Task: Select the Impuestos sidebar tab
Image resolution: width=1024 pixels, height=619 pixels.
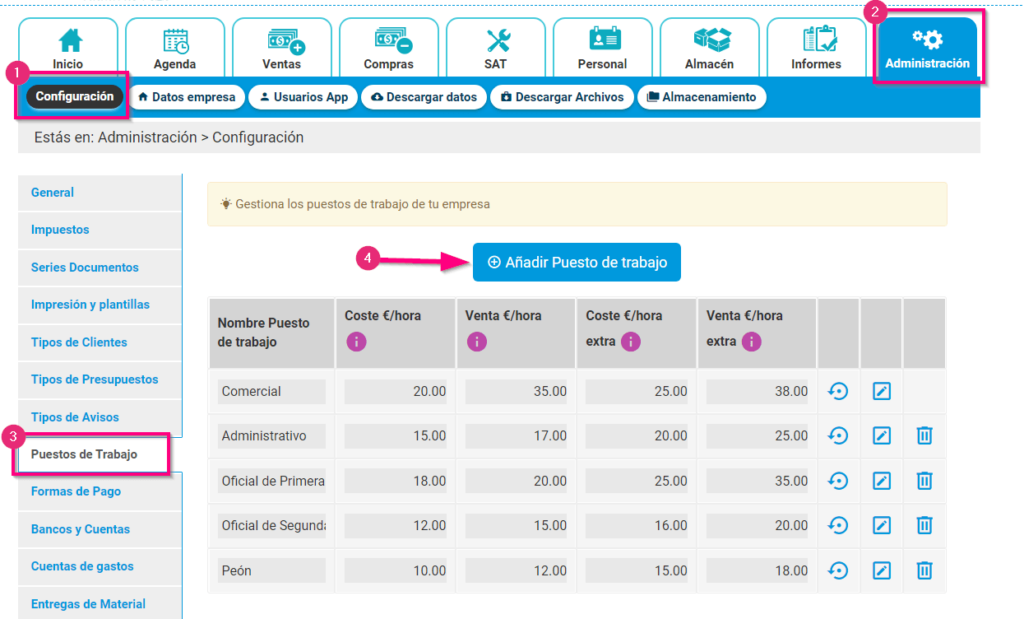Action: 76,230
